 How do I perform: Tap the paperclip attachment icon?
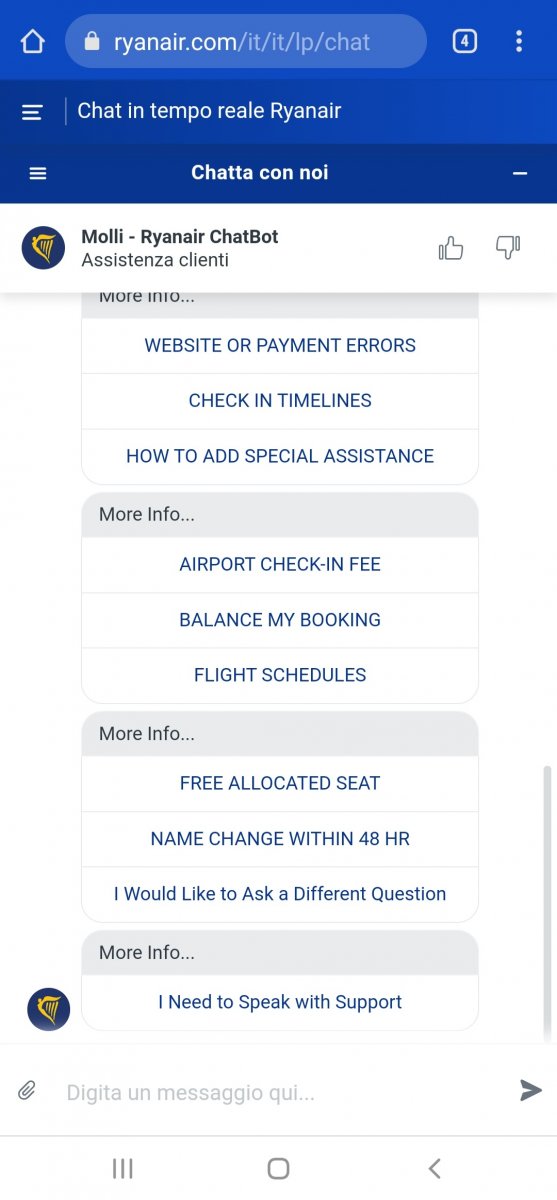coord(27,1090)
